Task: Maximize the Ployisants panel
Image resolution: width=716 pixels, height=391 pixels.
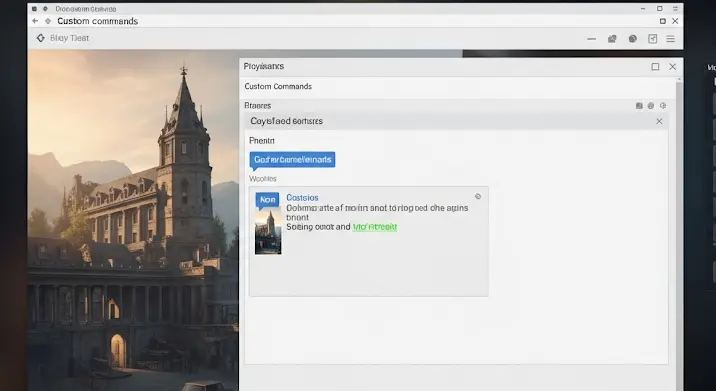Action: tap(655, 67)
